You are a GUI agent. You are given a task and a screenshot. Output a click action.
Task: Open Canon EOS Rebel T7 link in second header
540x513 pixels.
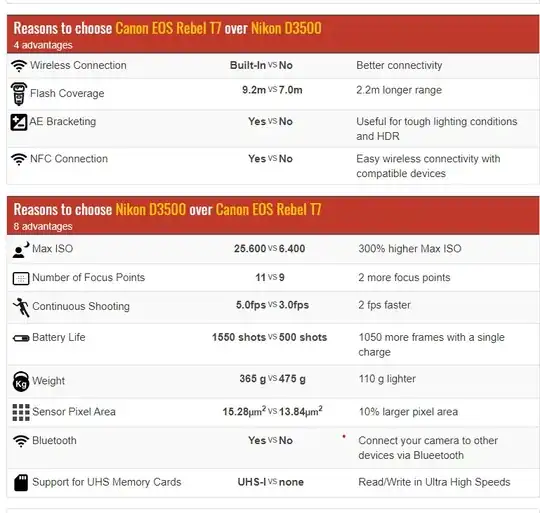click(x=269, y=209)
